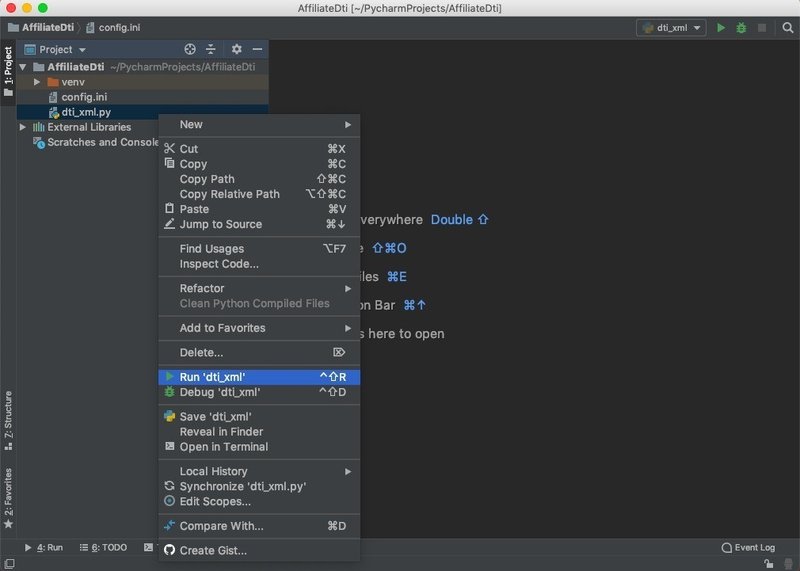800x571 pixels.
Task: Run the dti_xml configuration with green play button
Action: (721, 28)
